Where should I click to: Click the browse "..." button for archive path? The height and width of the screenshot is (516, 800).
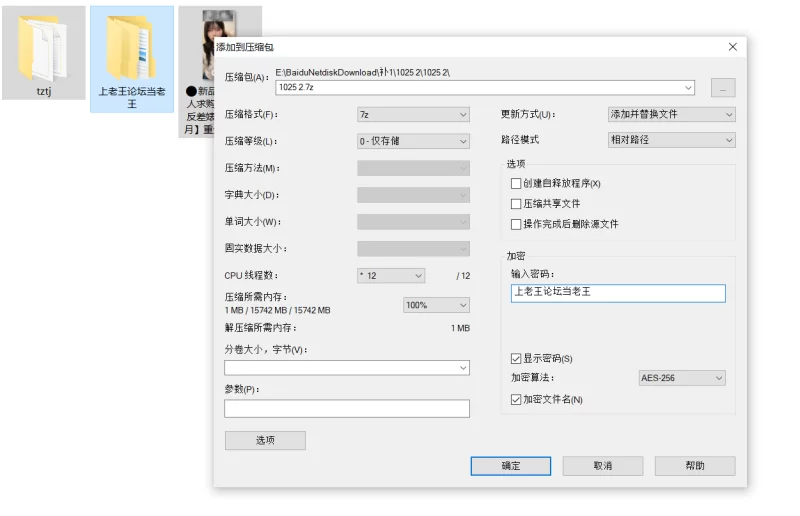(723, 88)
